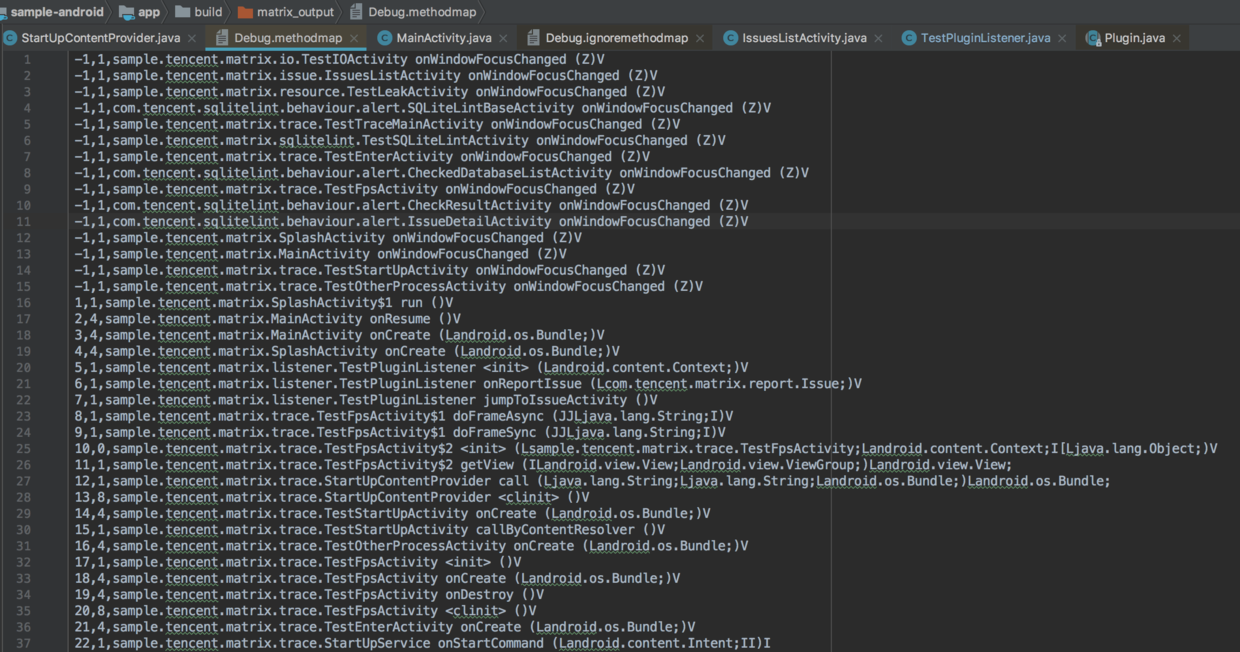
Task: Click the TestFpsActivity$1 doFrameAsync line
Action: click(404, 416)
